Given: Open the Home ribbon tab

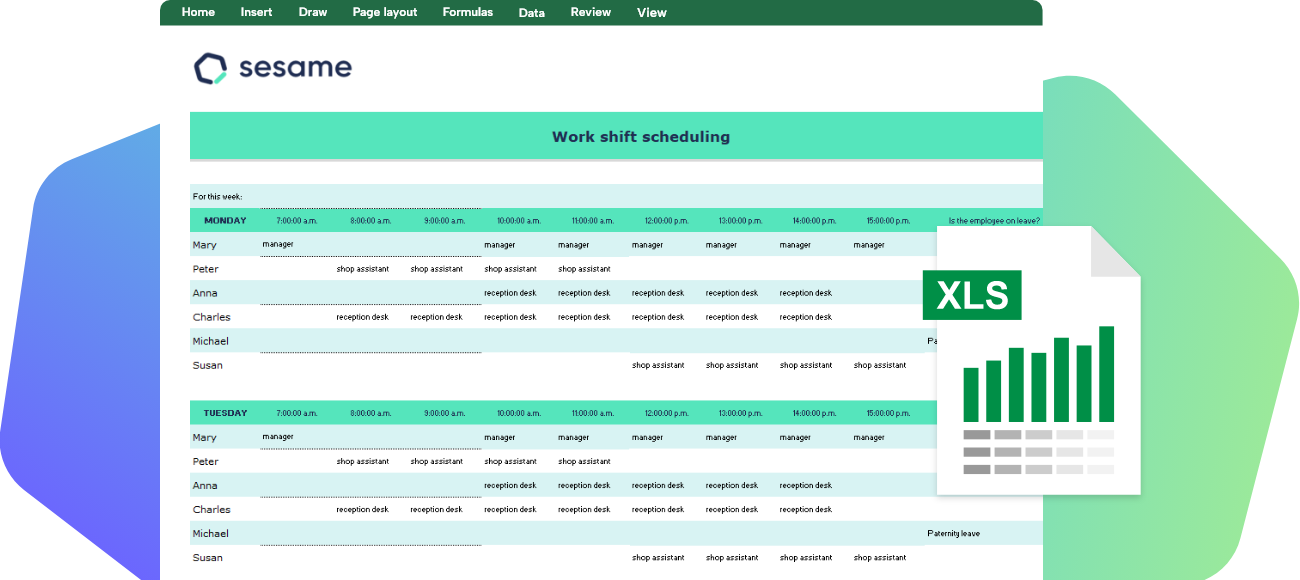Looking at the screenshot, I should (x=198, y=12).
